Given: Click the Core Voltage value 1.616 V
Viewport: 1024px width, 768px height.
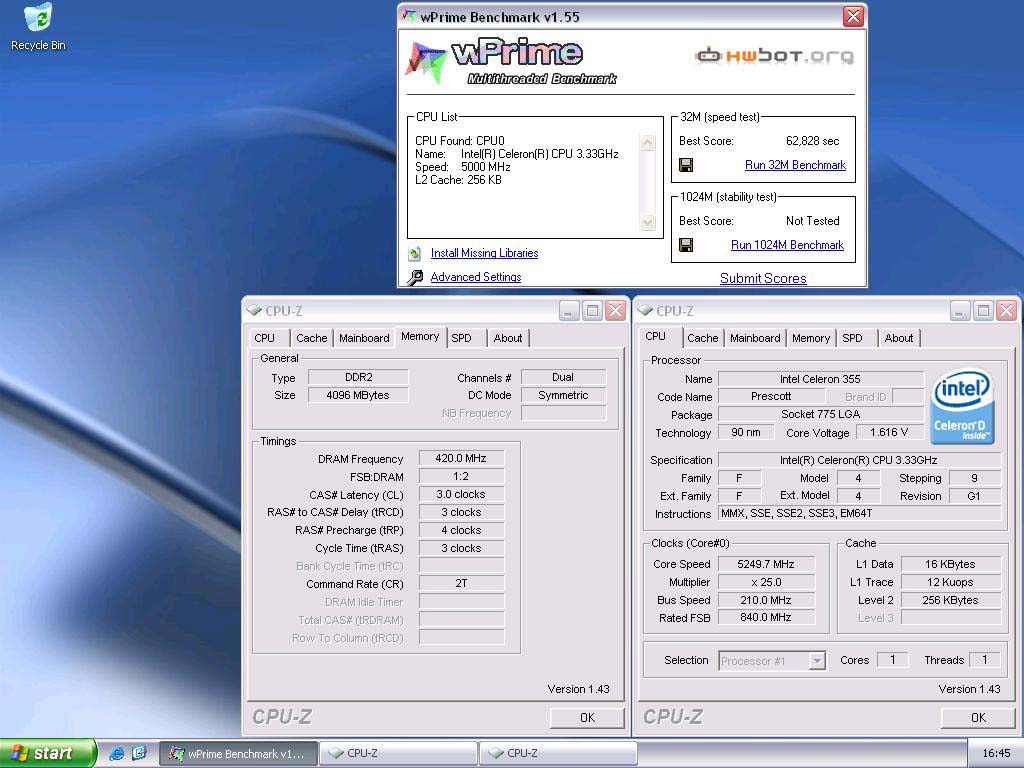Looking at the screenshot, I should tap(889, 432).
